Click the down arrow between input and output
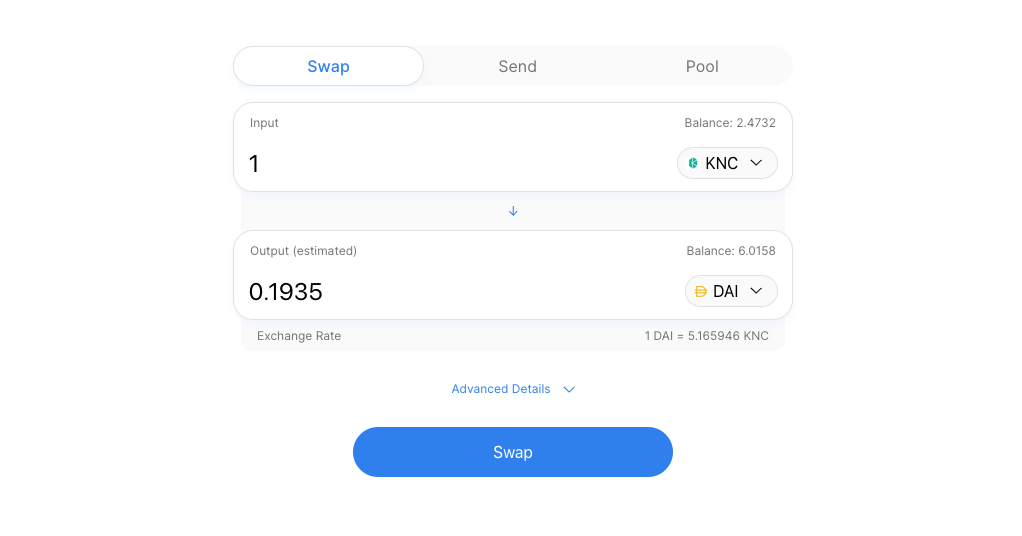The image size is (1022, 536). (513, 211)
